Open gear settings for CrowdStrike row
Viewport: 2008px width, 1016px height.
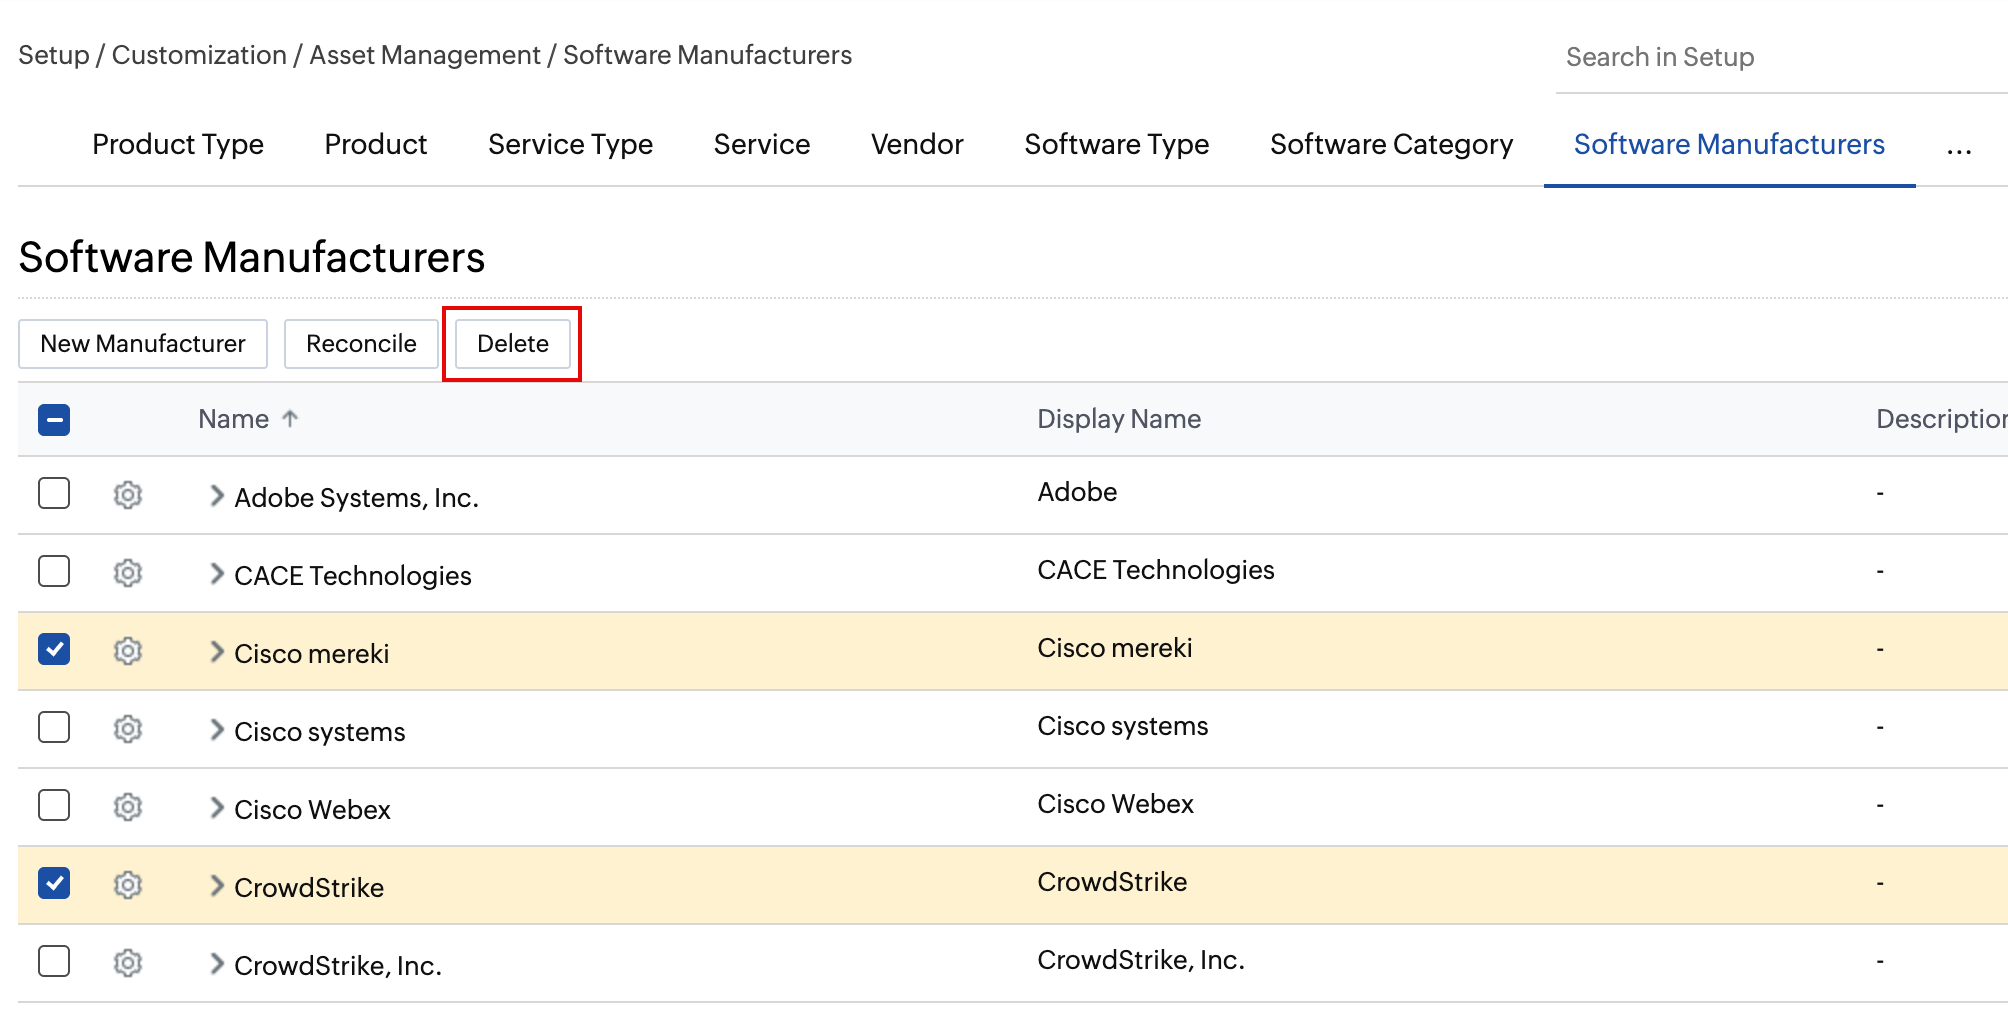pos(127,885)
